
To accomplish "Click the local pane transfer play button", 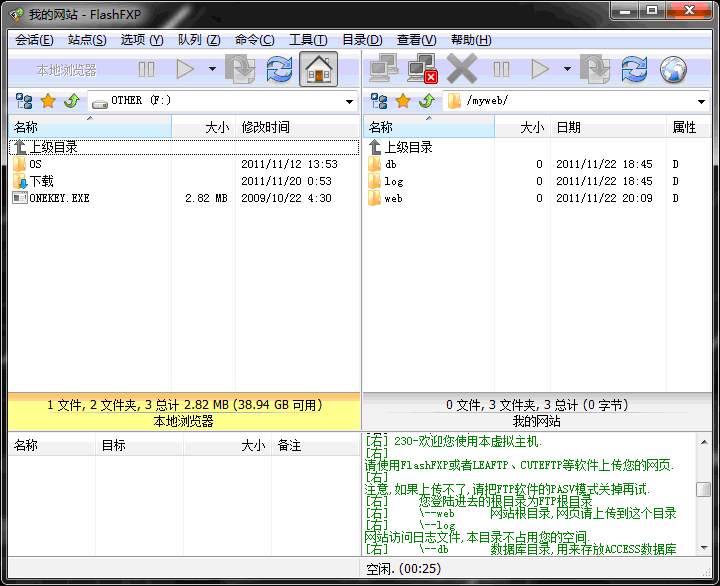I will click(185, 69).
